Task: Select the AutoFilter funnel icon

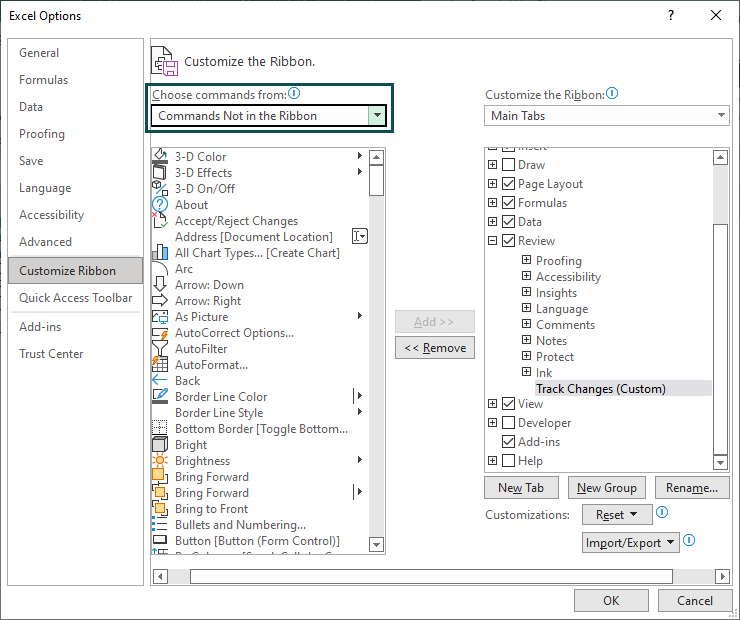Action: (160, 349)
